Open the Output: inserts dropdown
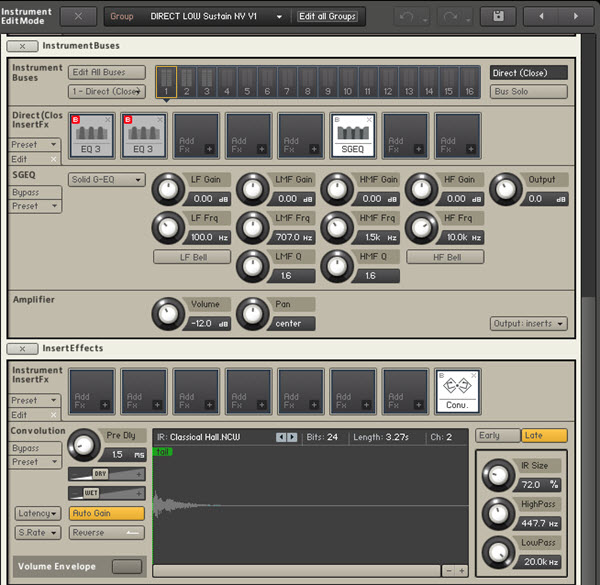The width and height of the screenshot is (600, 585). click(528, 324)
